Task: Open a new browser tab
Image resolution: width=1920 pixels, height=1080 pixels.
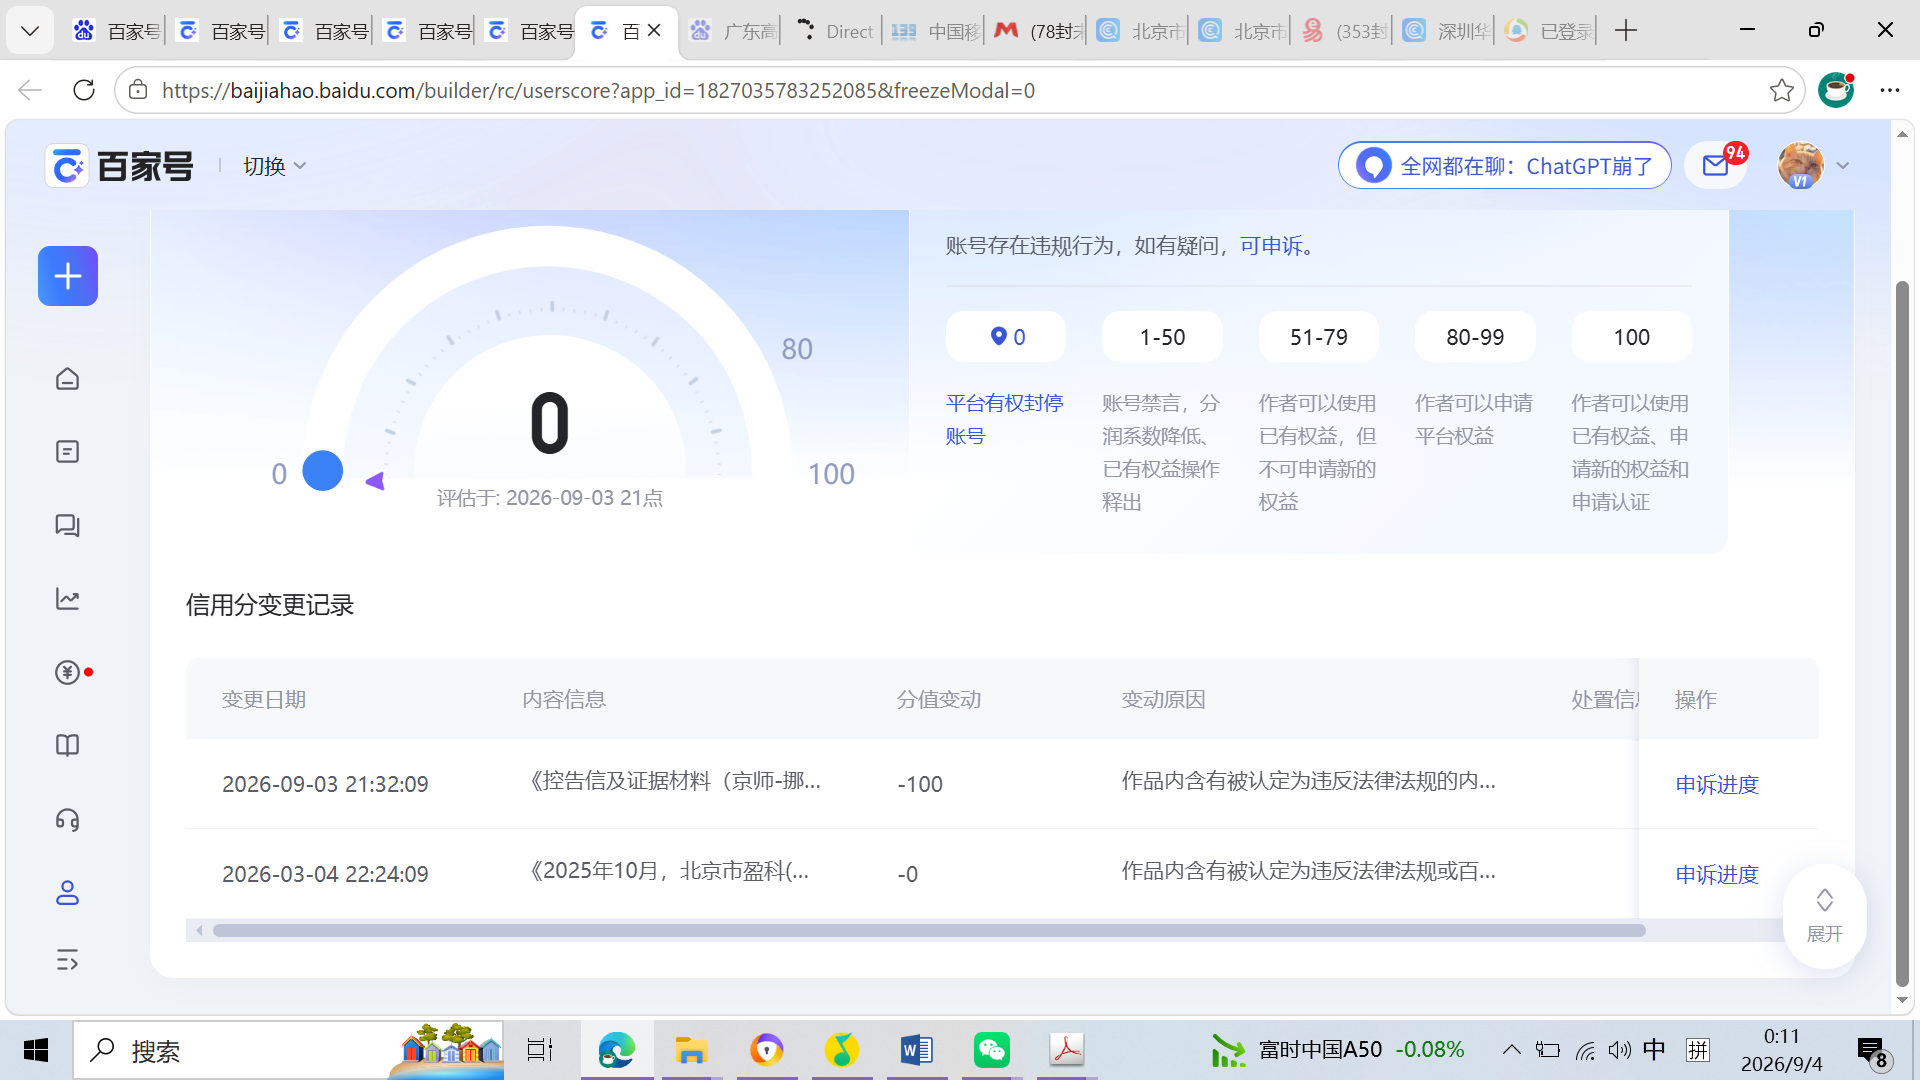Action: coord(1626,31)
